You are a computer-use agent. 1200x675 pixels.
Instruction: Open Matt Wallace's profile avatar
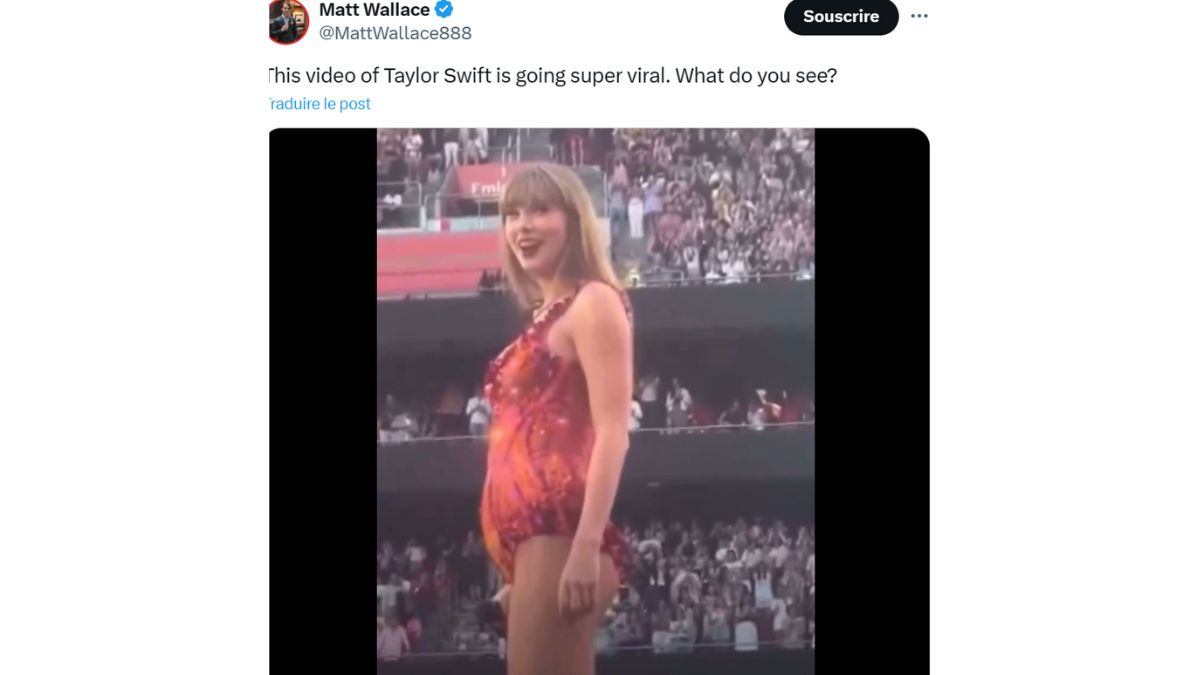tap(286, 20)
